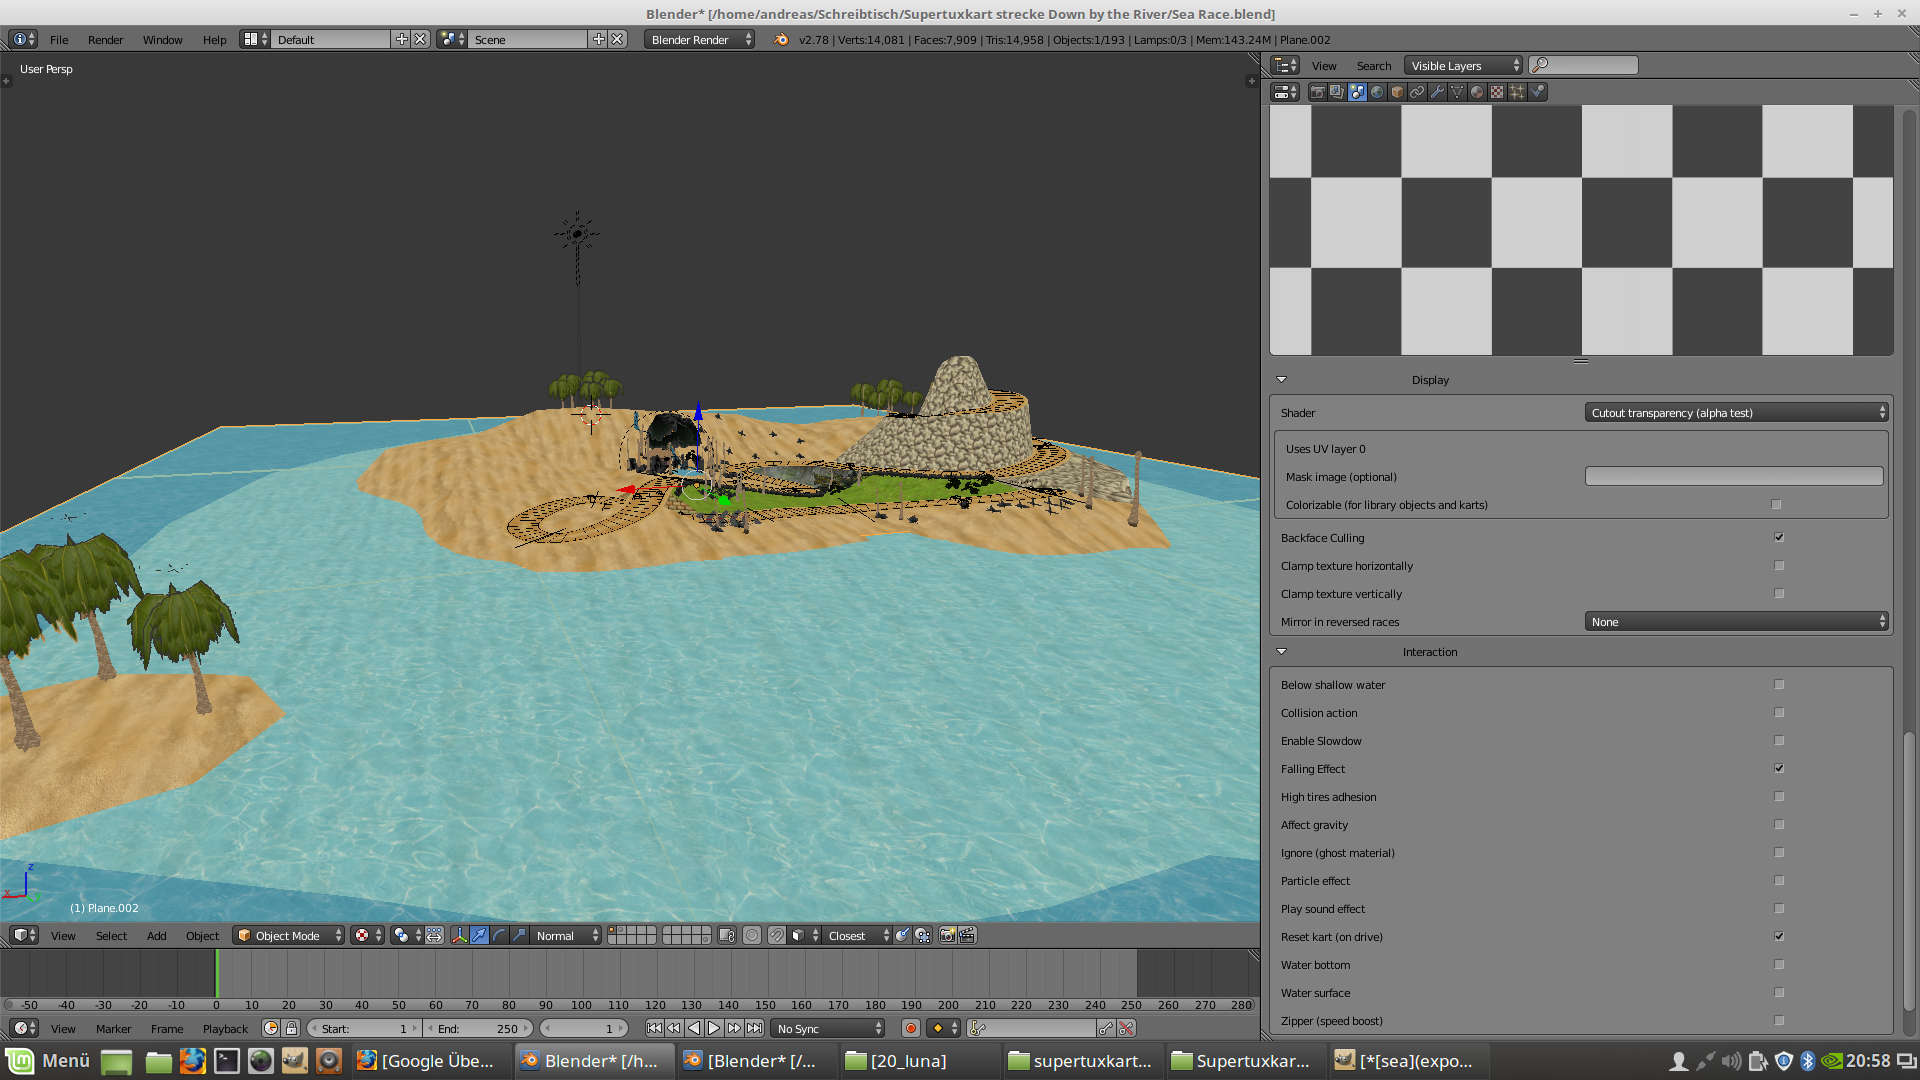Disable the Falling Effect checkbox
The image size is (1920, 1080).
tap(1779, 768)
